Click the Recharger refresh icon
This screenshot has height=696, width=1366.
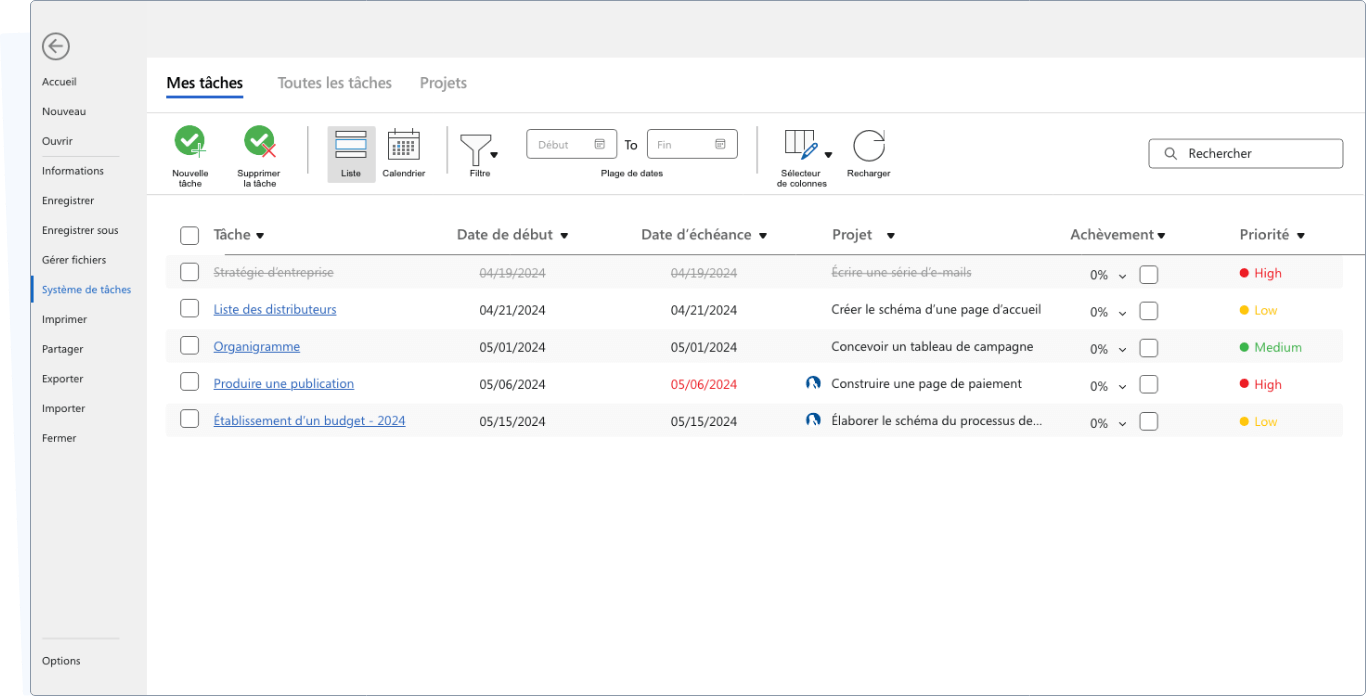pos(869,145)
